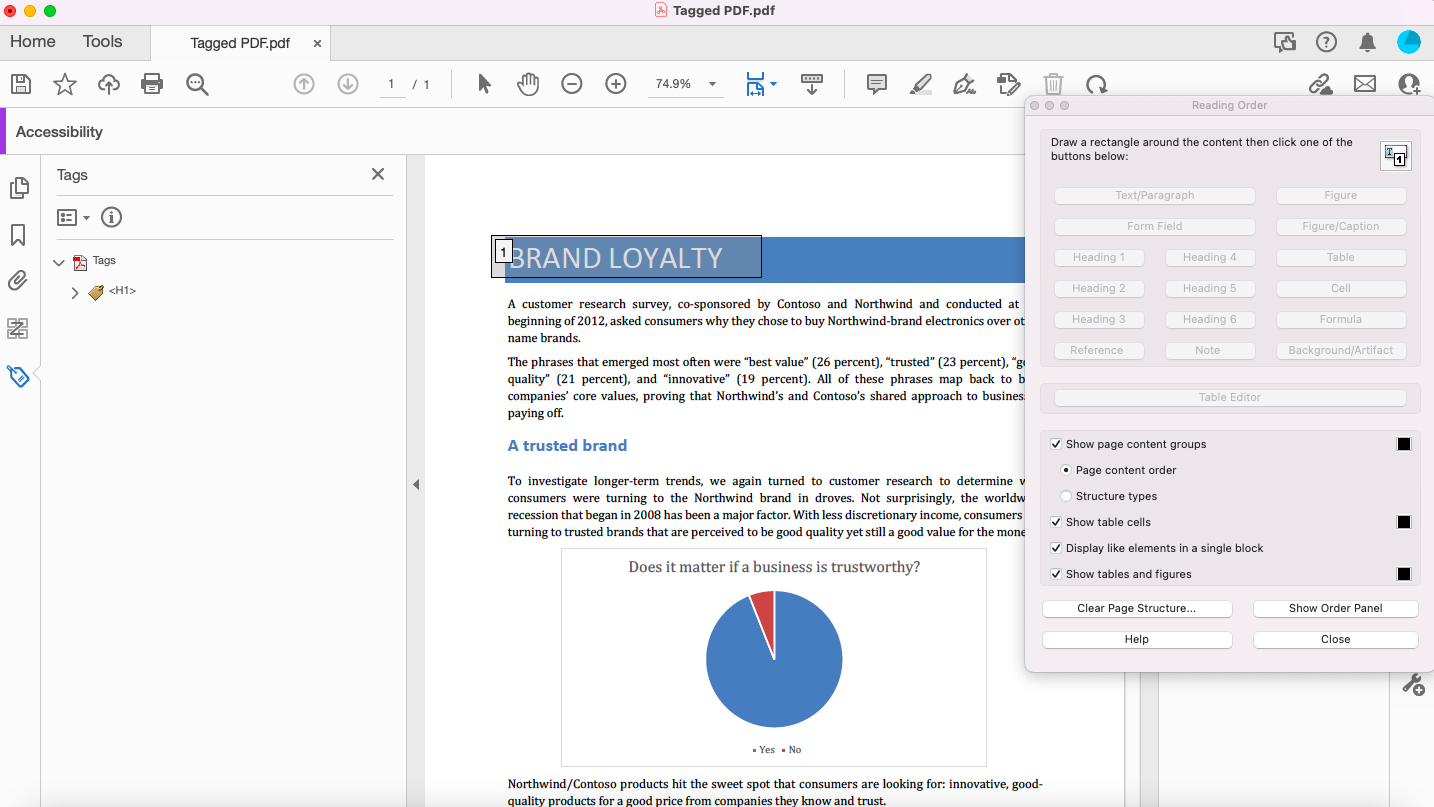Click the Share link icon in the toolbar
Image resolution: width=1434 pixels, height=807 pixels.
pyautogui.click(x=1321, y=84)
